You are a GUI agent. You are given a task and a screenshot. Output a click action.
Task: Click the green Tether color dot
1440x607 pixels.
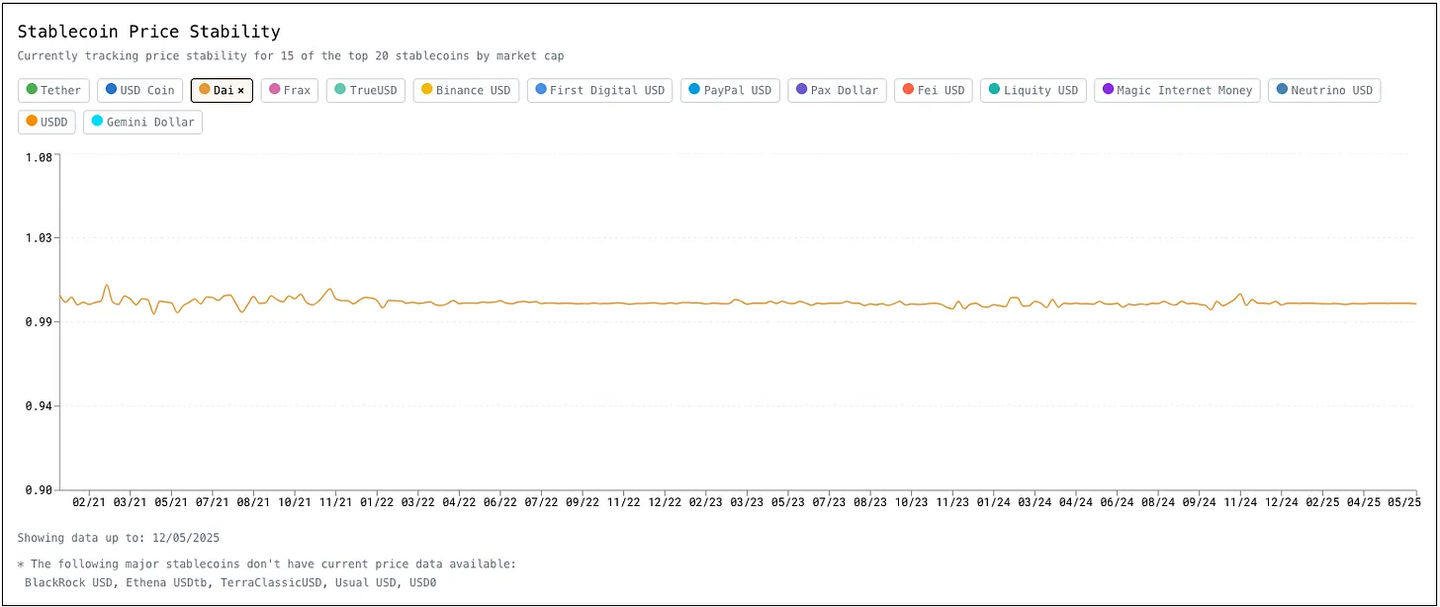click(32, 90)
